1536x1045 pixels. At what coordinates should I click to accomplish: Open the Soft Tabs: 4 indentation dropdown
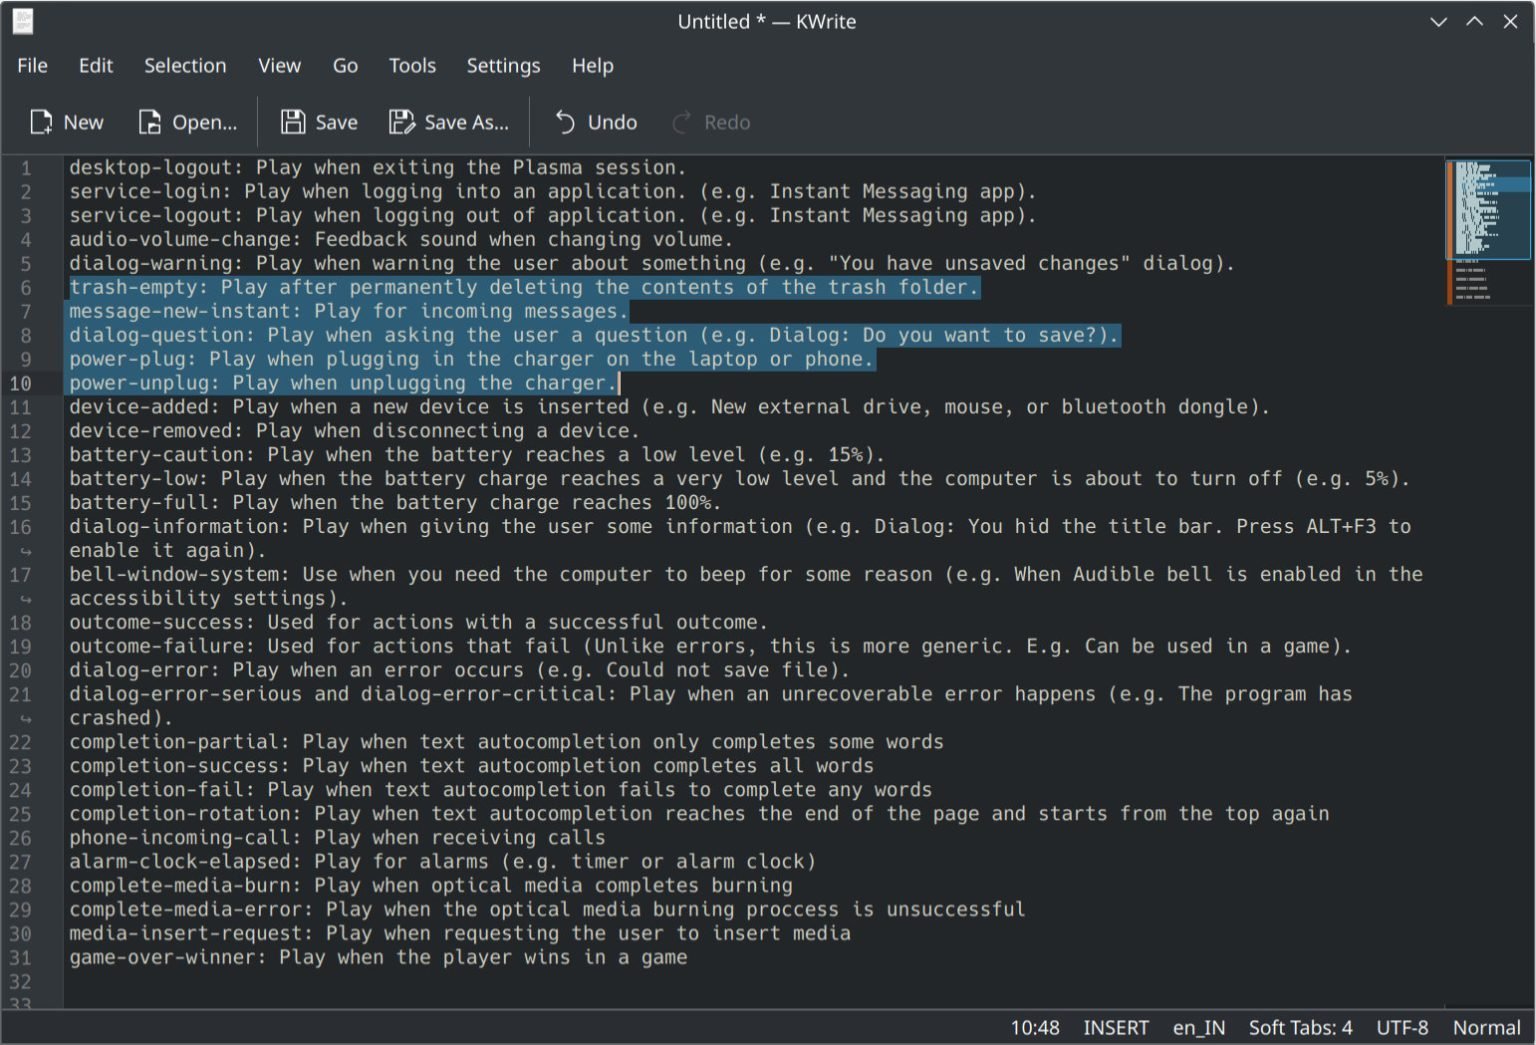point(1299,1028)
